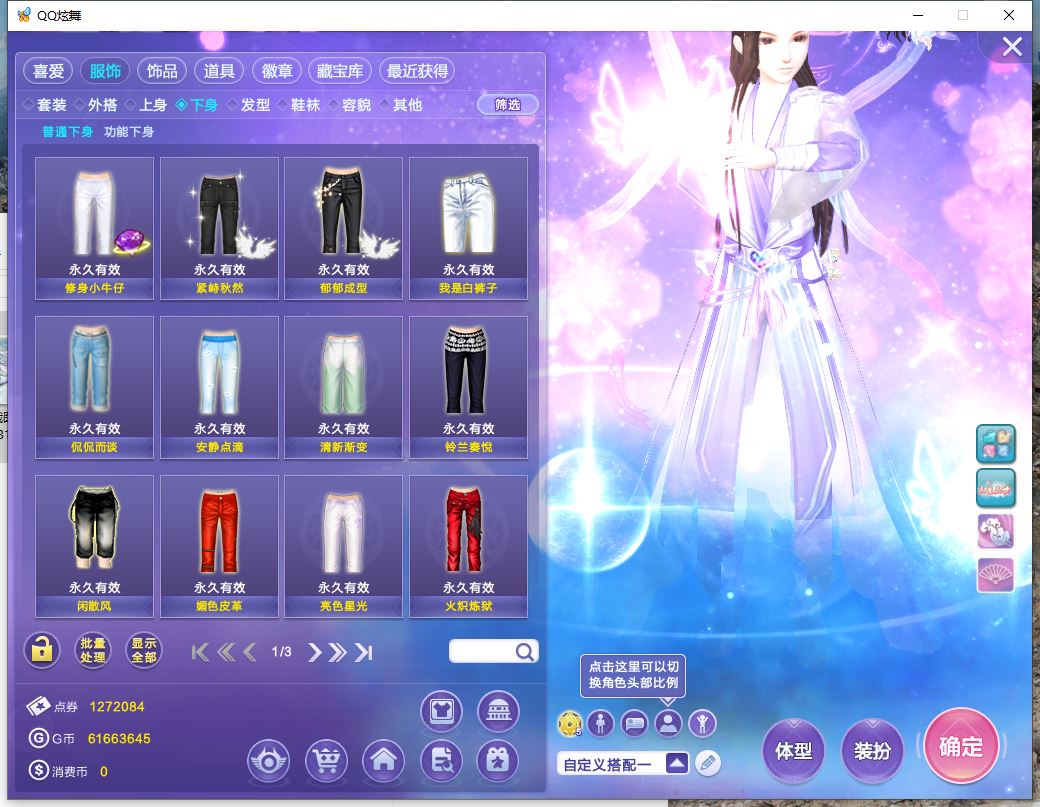This screenshot has width=1040, height=807.
Task: Select the 我是白裤子 pants item
Action: (468, 228)
